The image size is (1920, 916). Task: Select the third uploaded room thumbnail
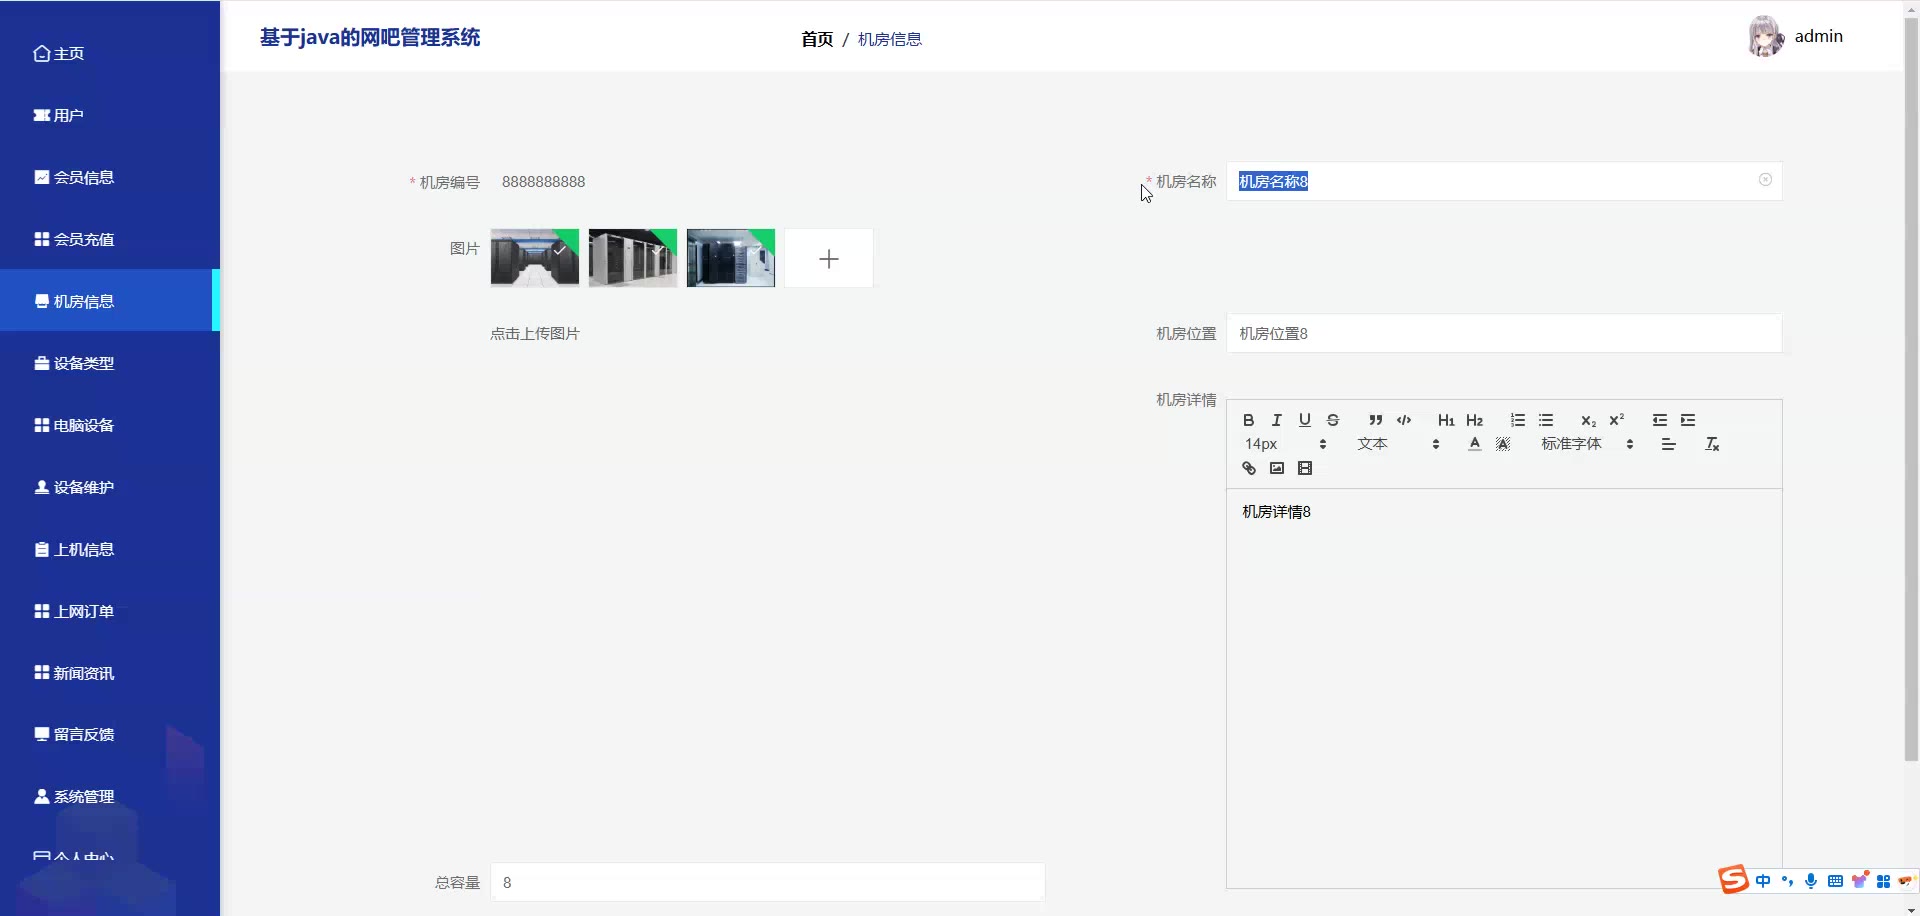coord(731,258)
